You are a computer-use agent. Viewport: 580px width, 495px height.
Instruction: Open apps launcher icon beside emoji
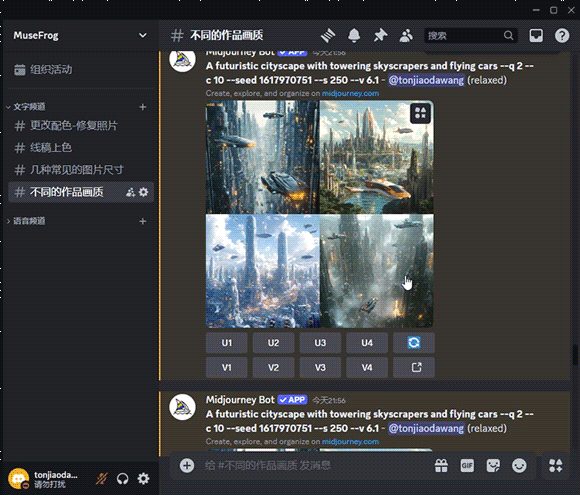[556, 465]
